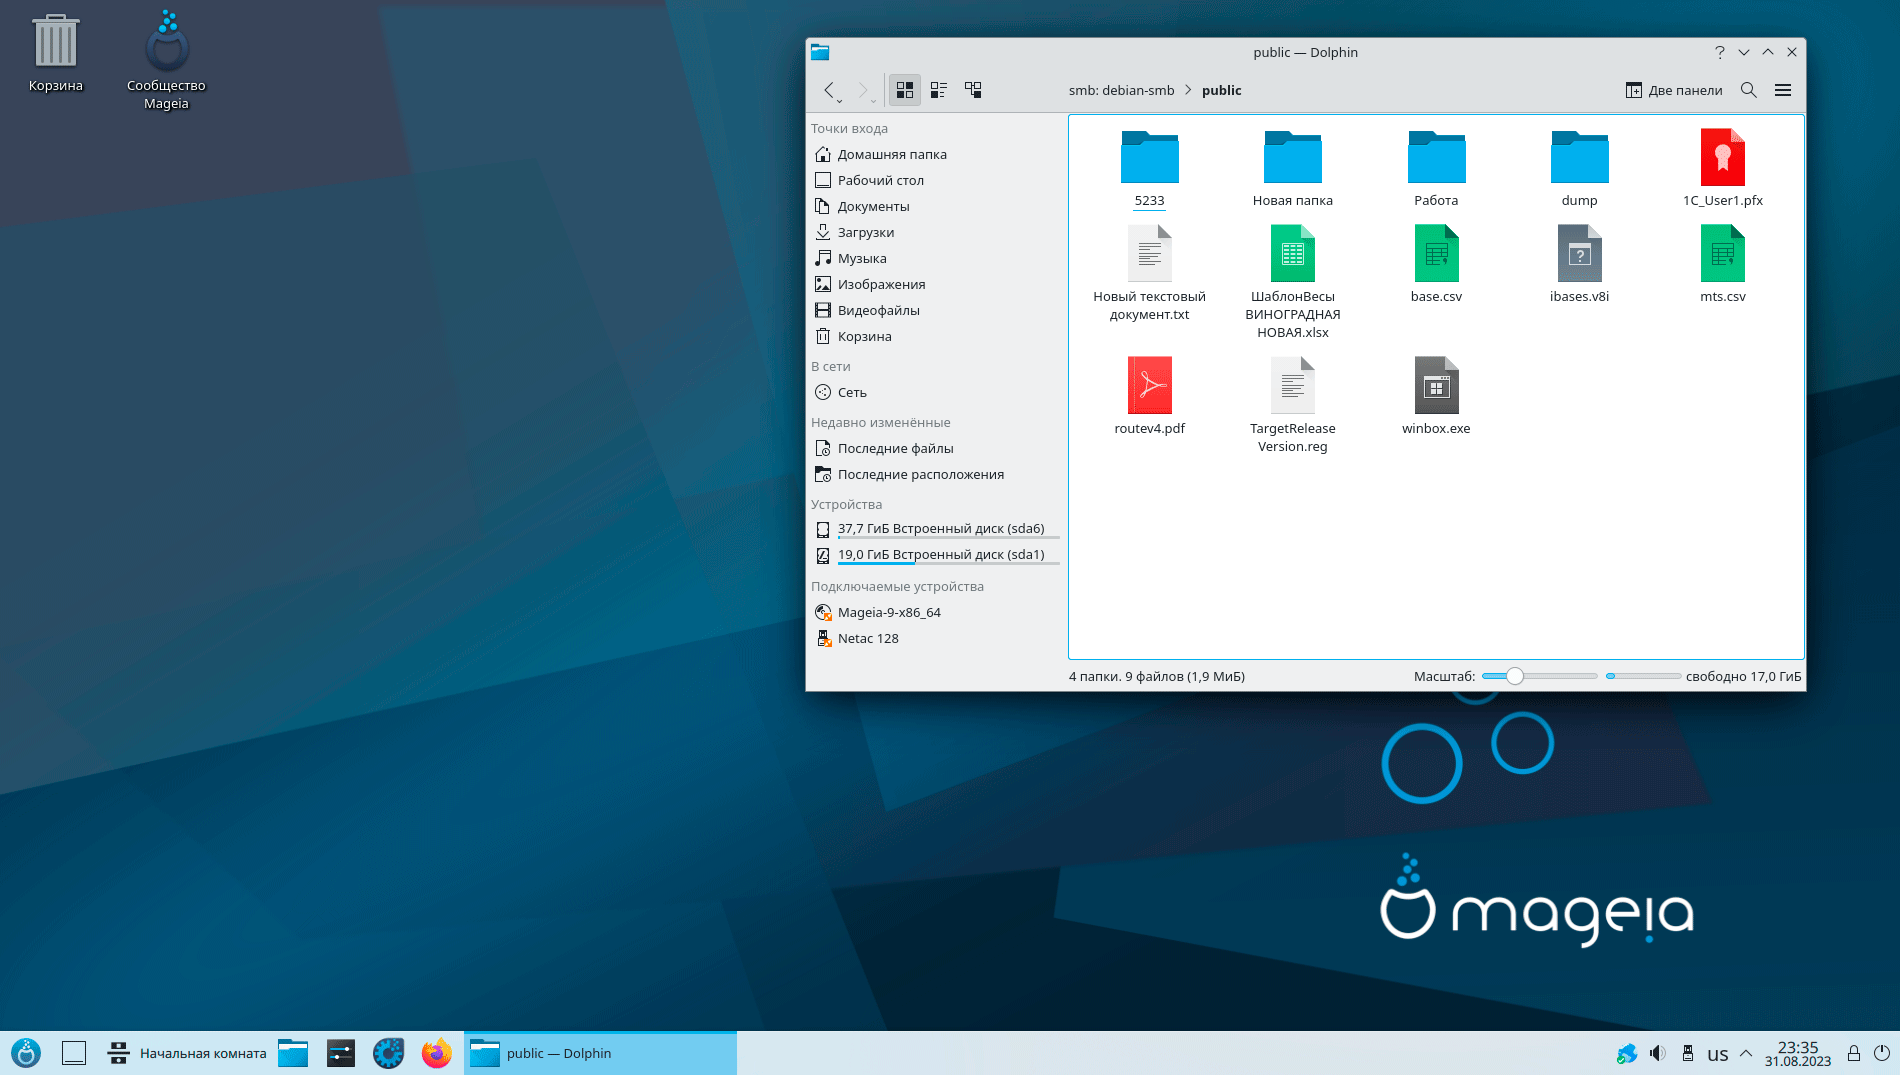
Task: Open the hamburger menu in Dolphin
Action: pyautogui.click(x=1782, y=90)
